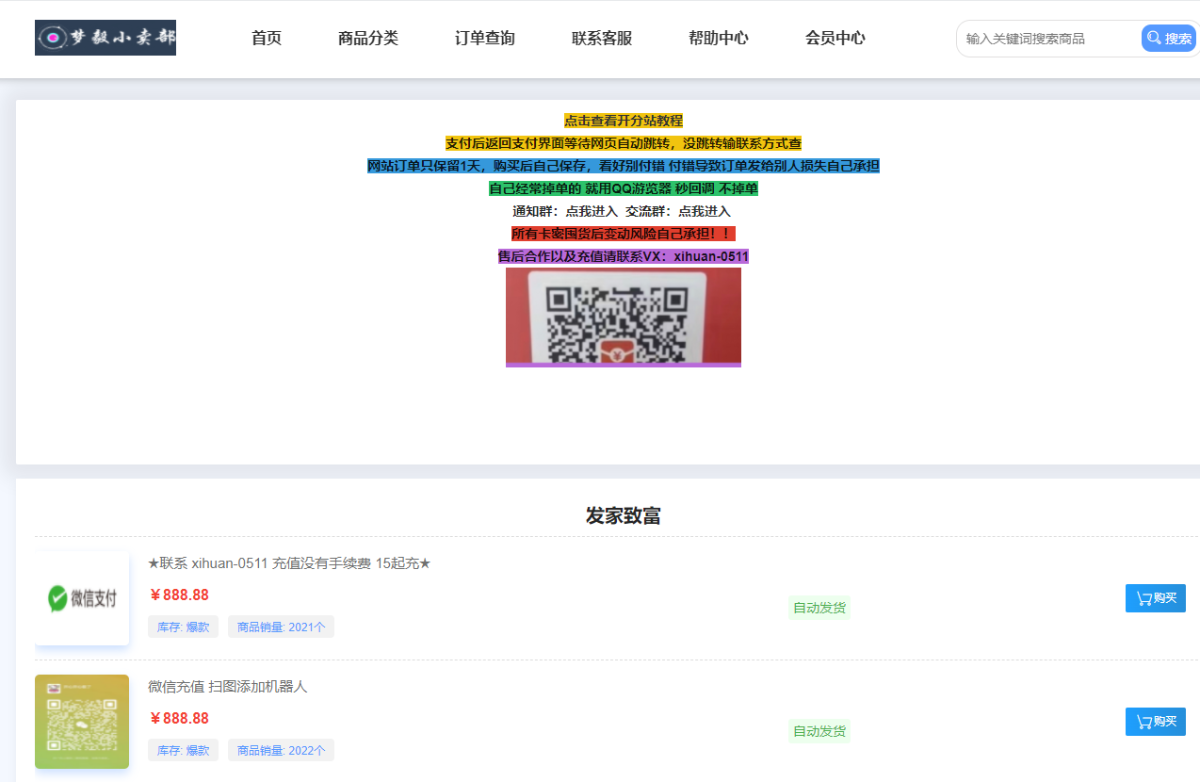Image resolution: width=1200 pixels, height=782 pixels.
Task: Buy the 微信充值 item with 购买
Action: pyautogui.click(x=1155, y=721)
